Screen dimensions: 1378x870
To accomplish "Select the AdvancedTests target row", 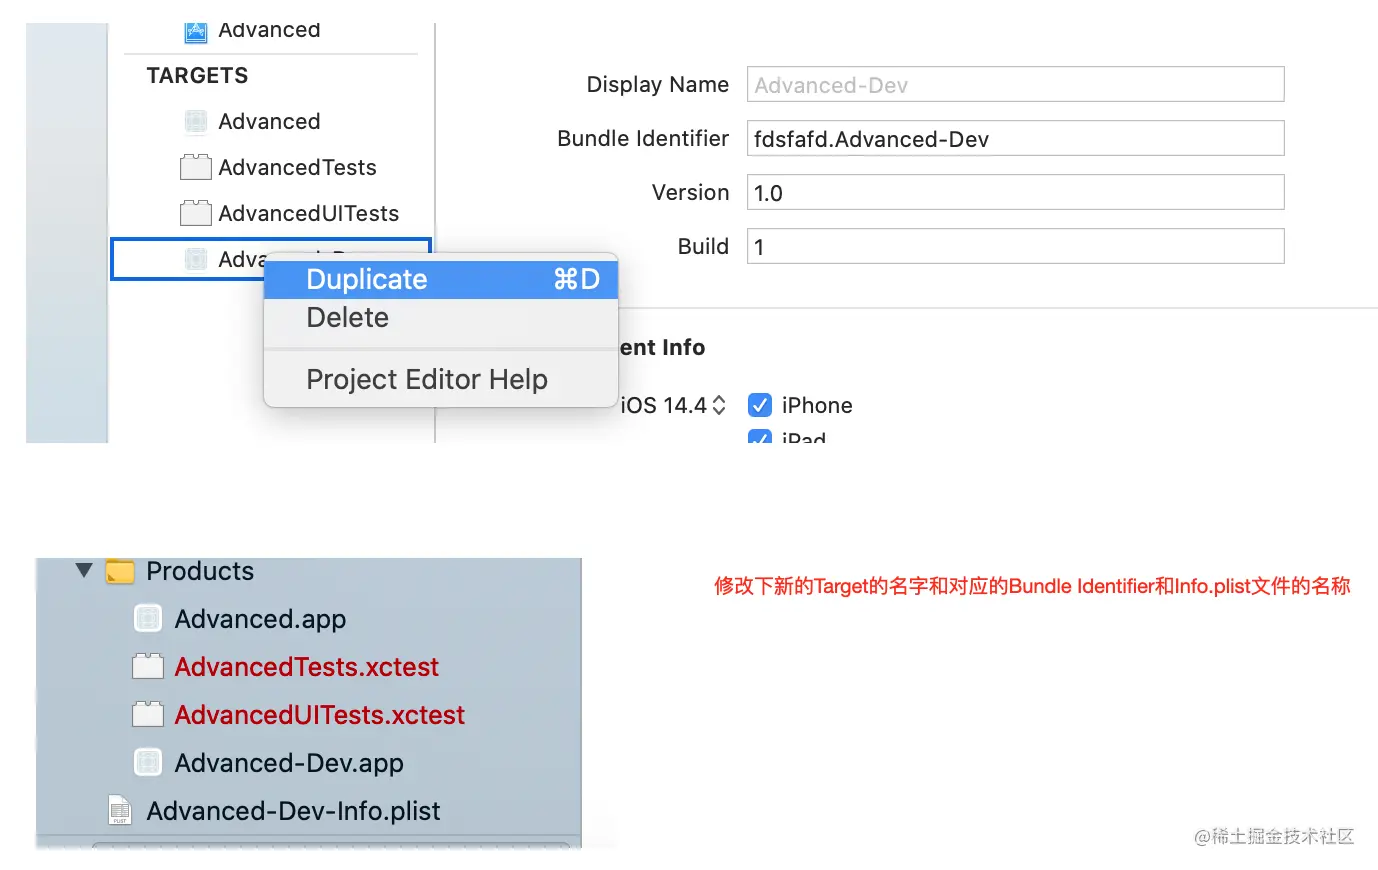I will point(270,167).
